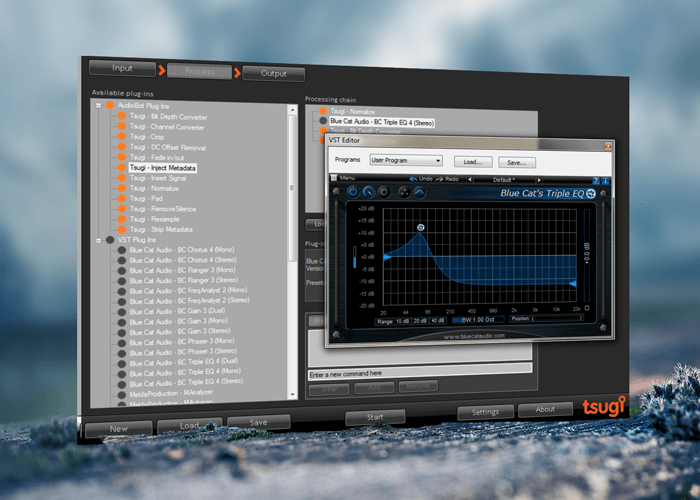Select Tsugi - Crop plug-in
700x500 pixels.
click(x=147, y=137)
